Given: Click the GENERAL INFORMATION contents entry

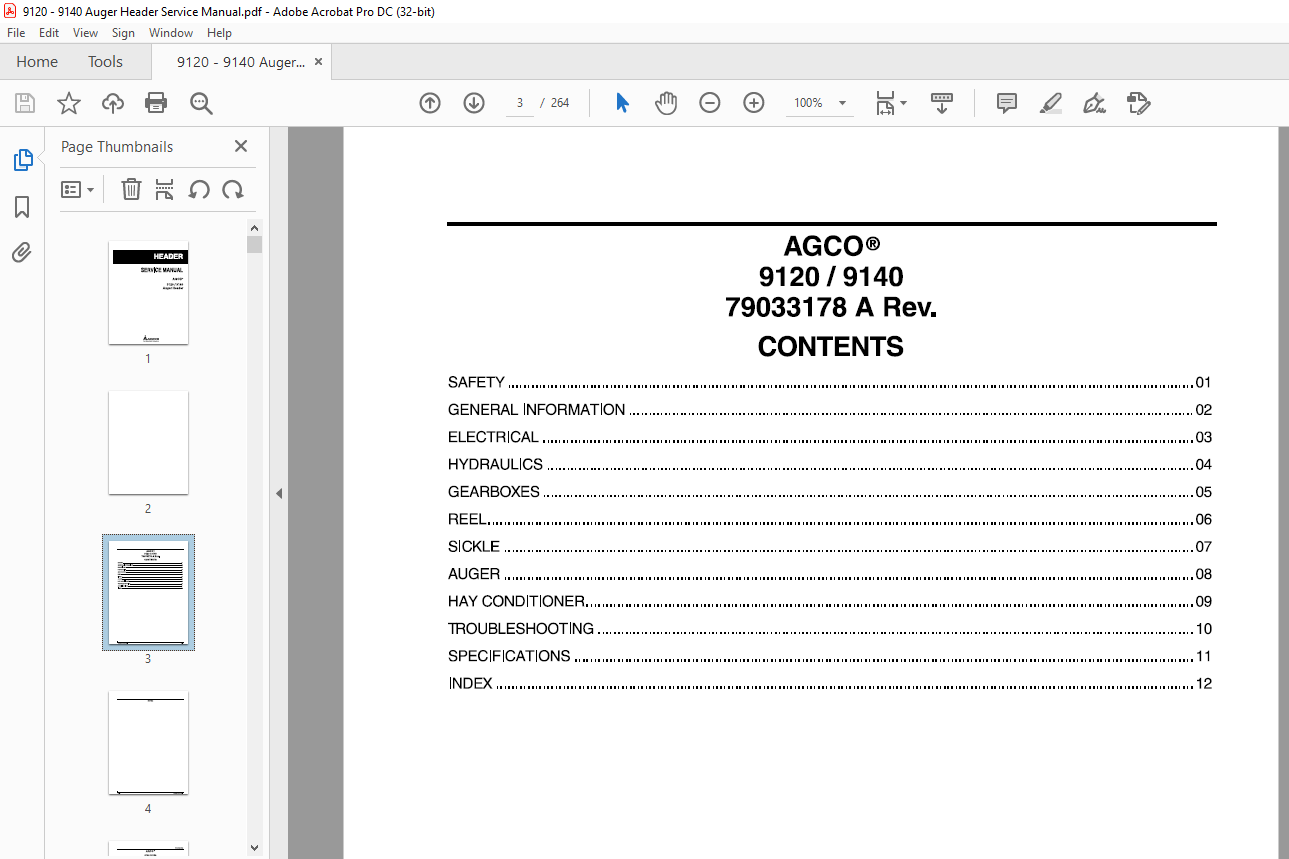Looking at the screenshot, I should click(830, 410).
